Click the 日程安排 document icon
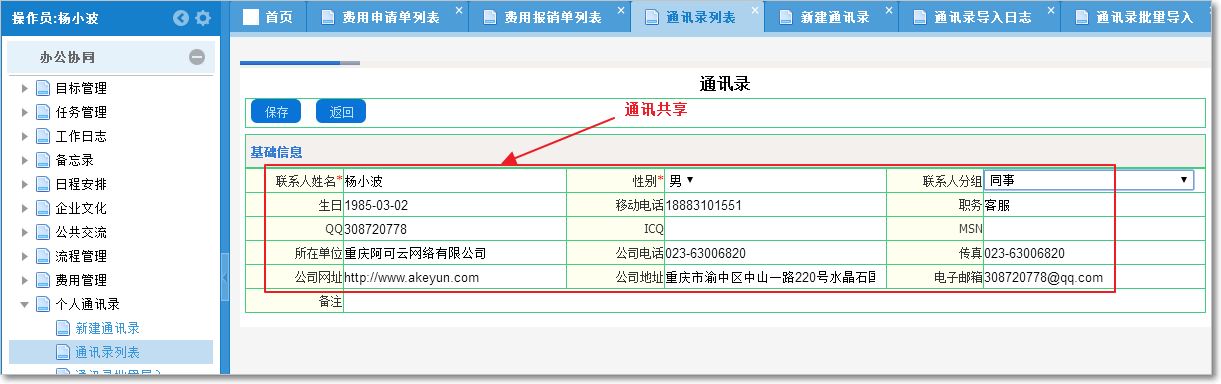Screen dimensions: 1221x384 click(43, 184)
